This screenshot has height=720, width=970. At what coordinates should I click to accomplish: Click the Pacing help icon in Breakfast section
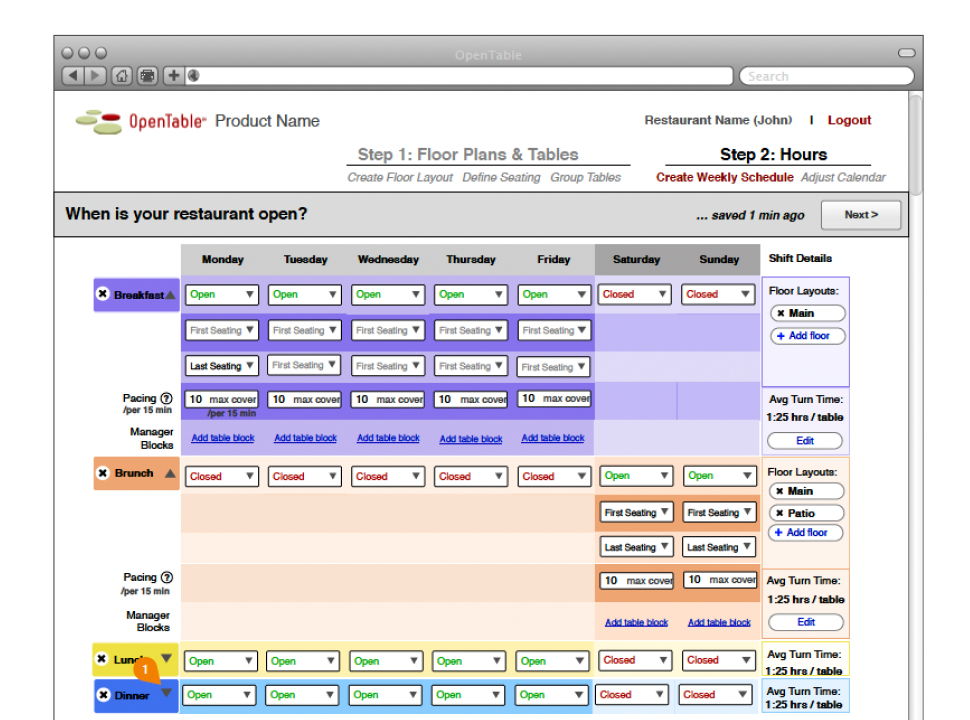pyautogui.click(x=166, y=398)
